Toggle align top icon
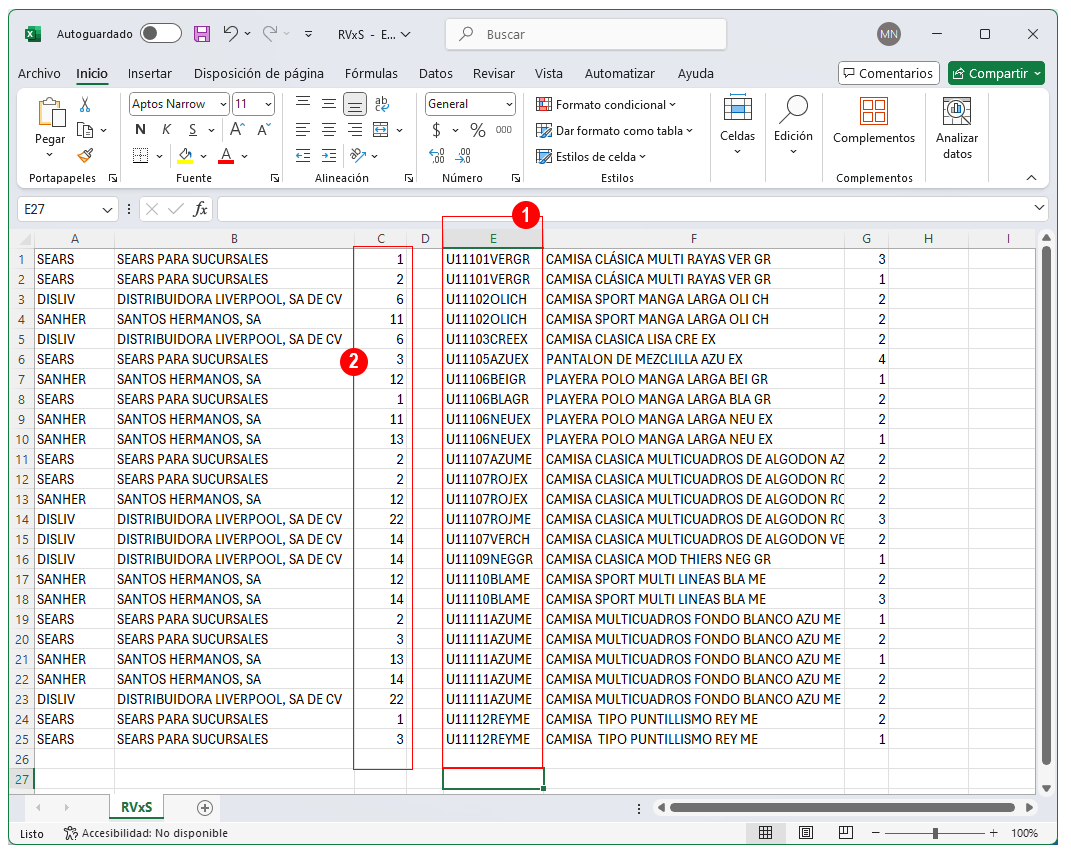The height and width of the screenshot is (859, 1071). [x=303, y=104]
